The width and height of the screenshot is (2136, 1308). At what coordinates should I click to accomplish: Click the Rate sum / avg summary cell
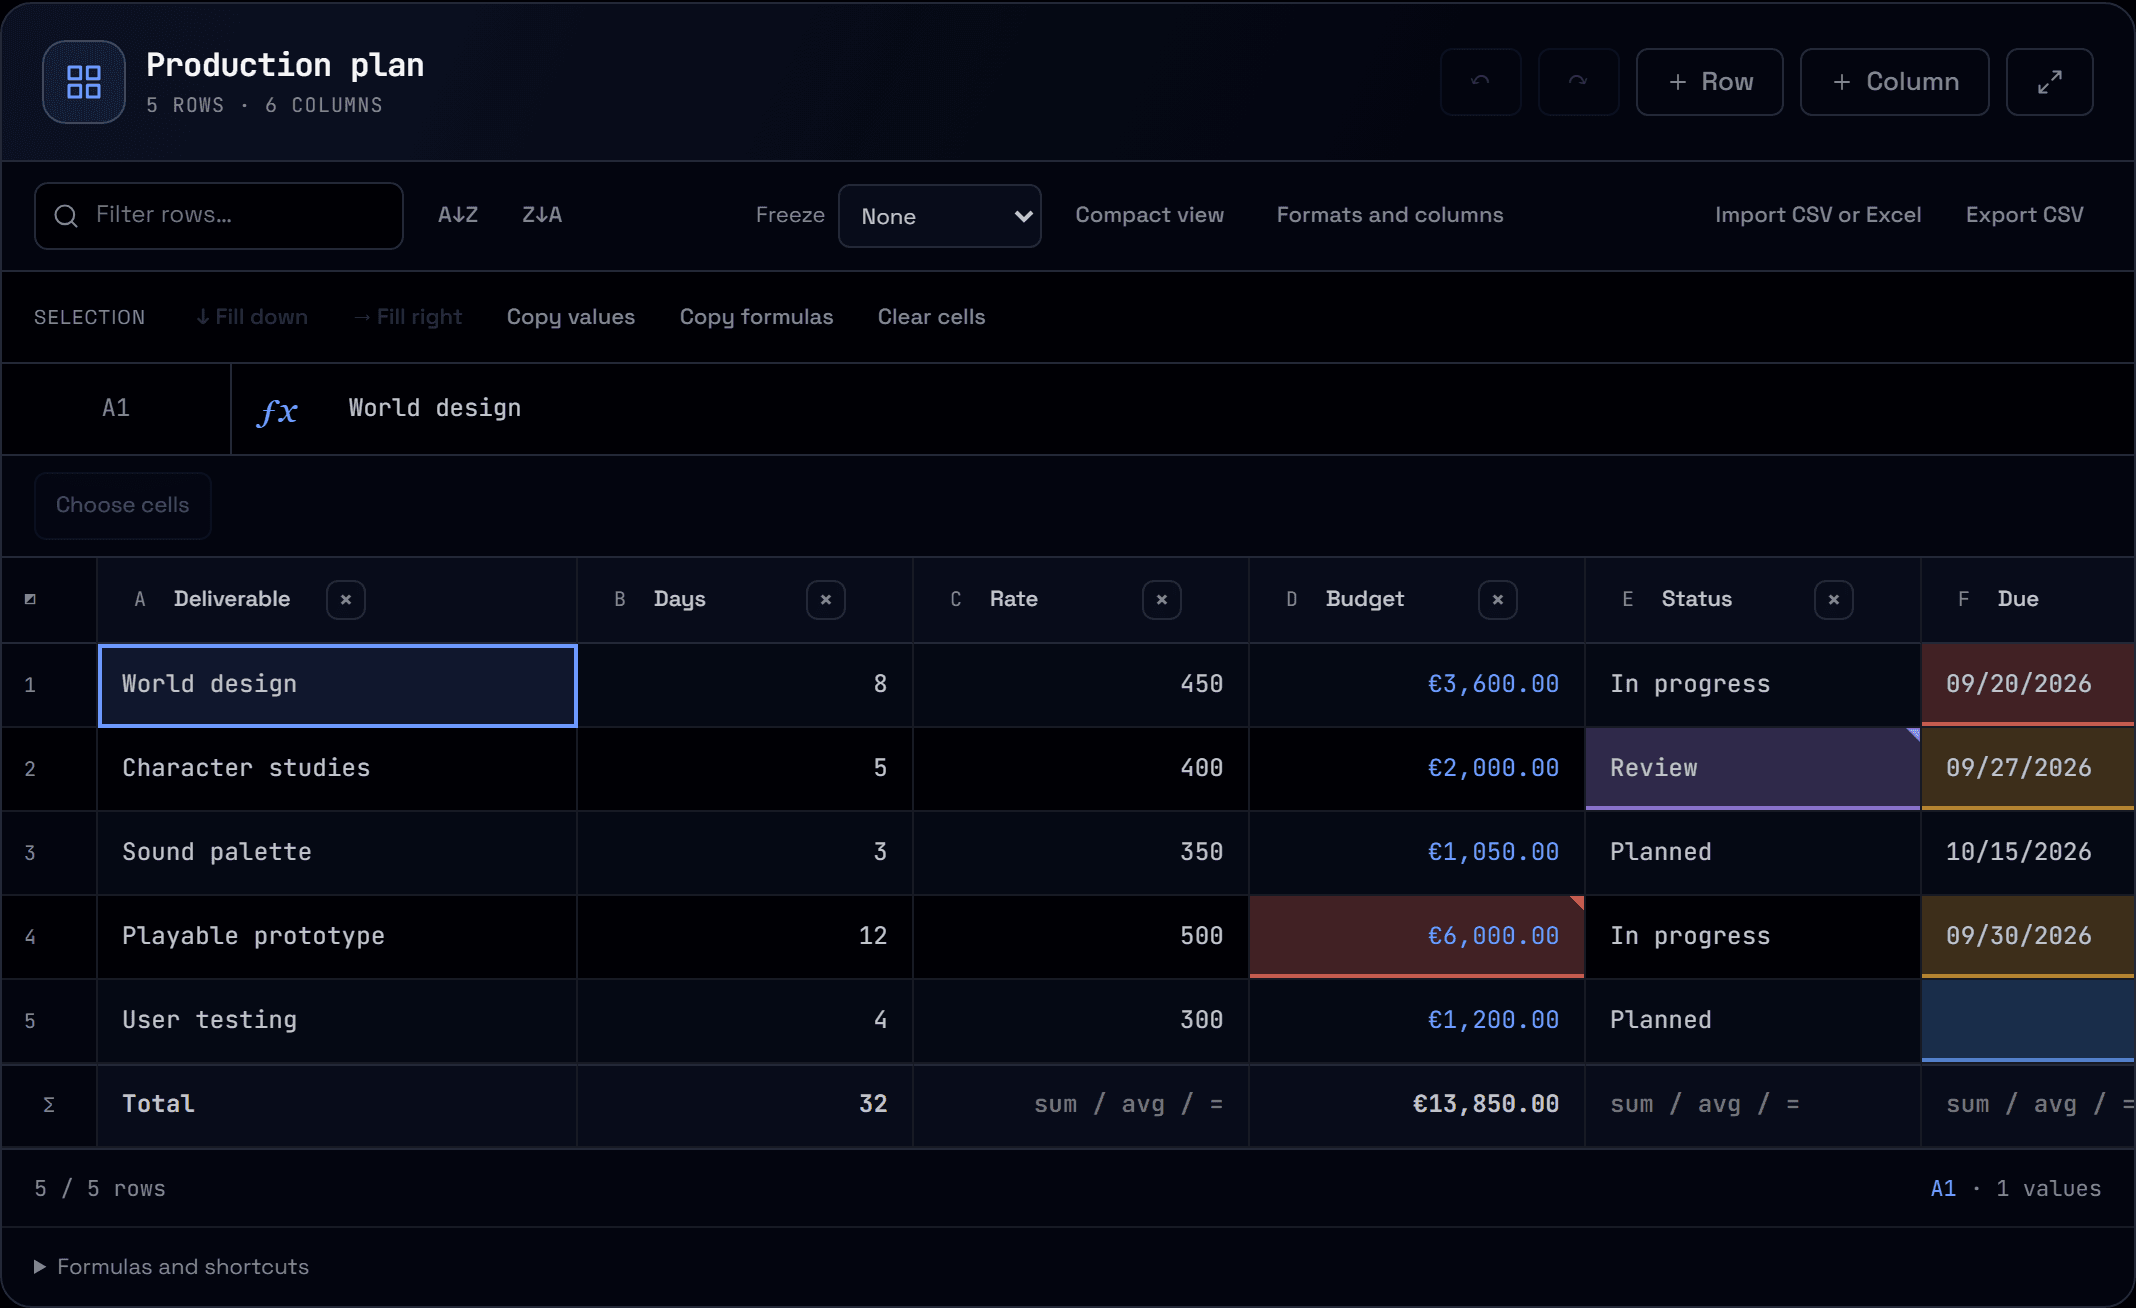pos(1081,1105)
